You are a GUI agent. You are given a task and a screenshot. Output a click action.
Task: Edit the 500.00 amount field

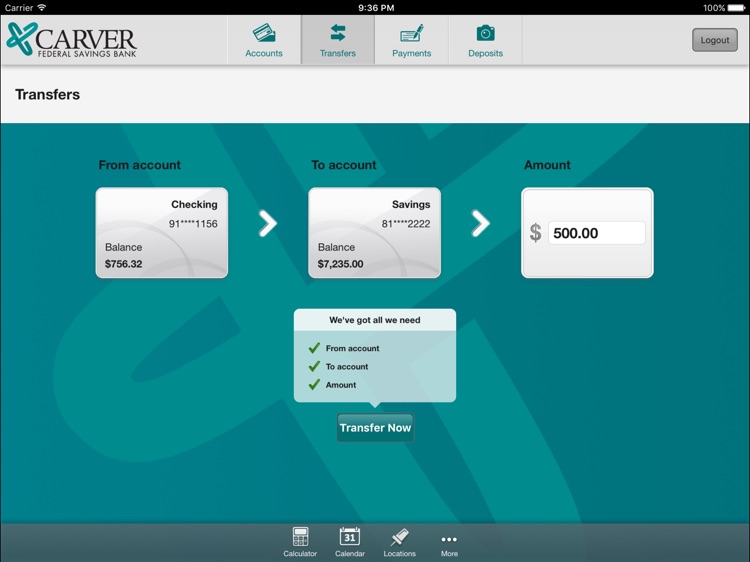click(x=596, y=233)
